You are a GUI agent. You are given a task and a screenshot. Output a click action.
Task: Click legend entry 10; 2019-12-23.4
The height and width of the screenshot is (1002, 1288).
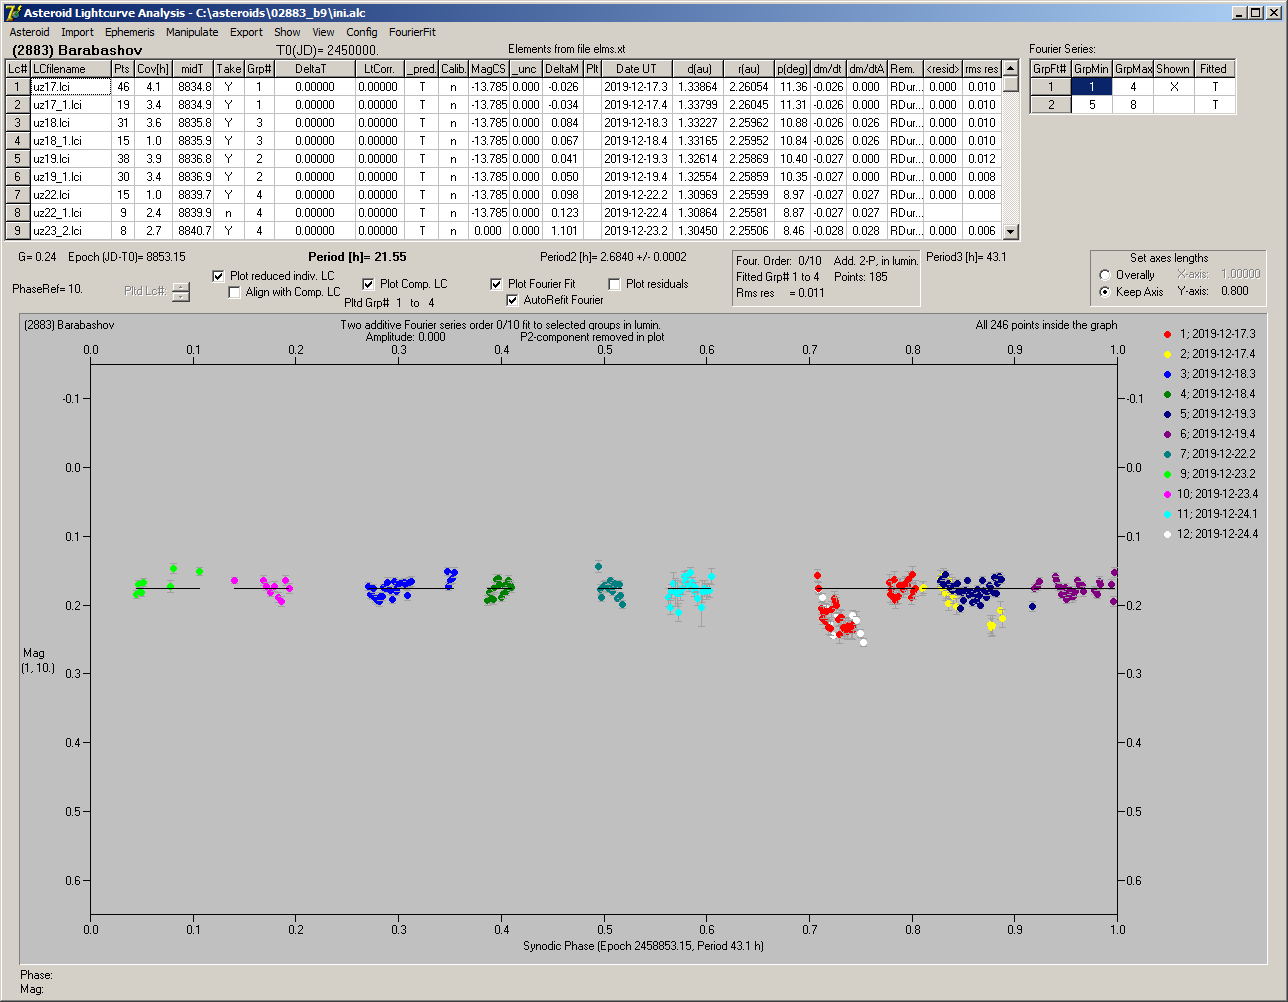coord(1219,494)
